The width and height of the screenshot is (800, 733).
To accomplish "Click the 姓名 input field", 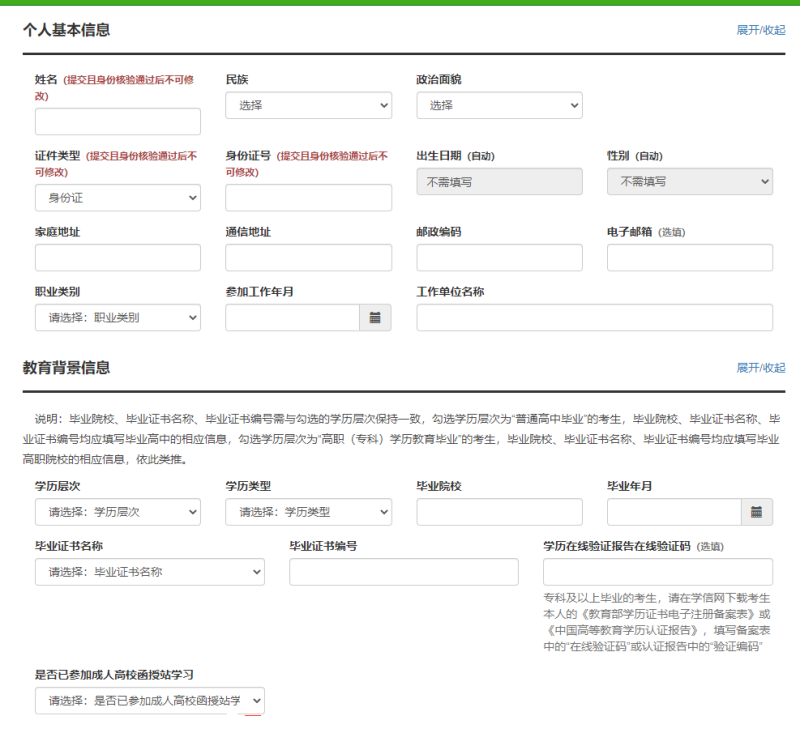I will point(117,122).
